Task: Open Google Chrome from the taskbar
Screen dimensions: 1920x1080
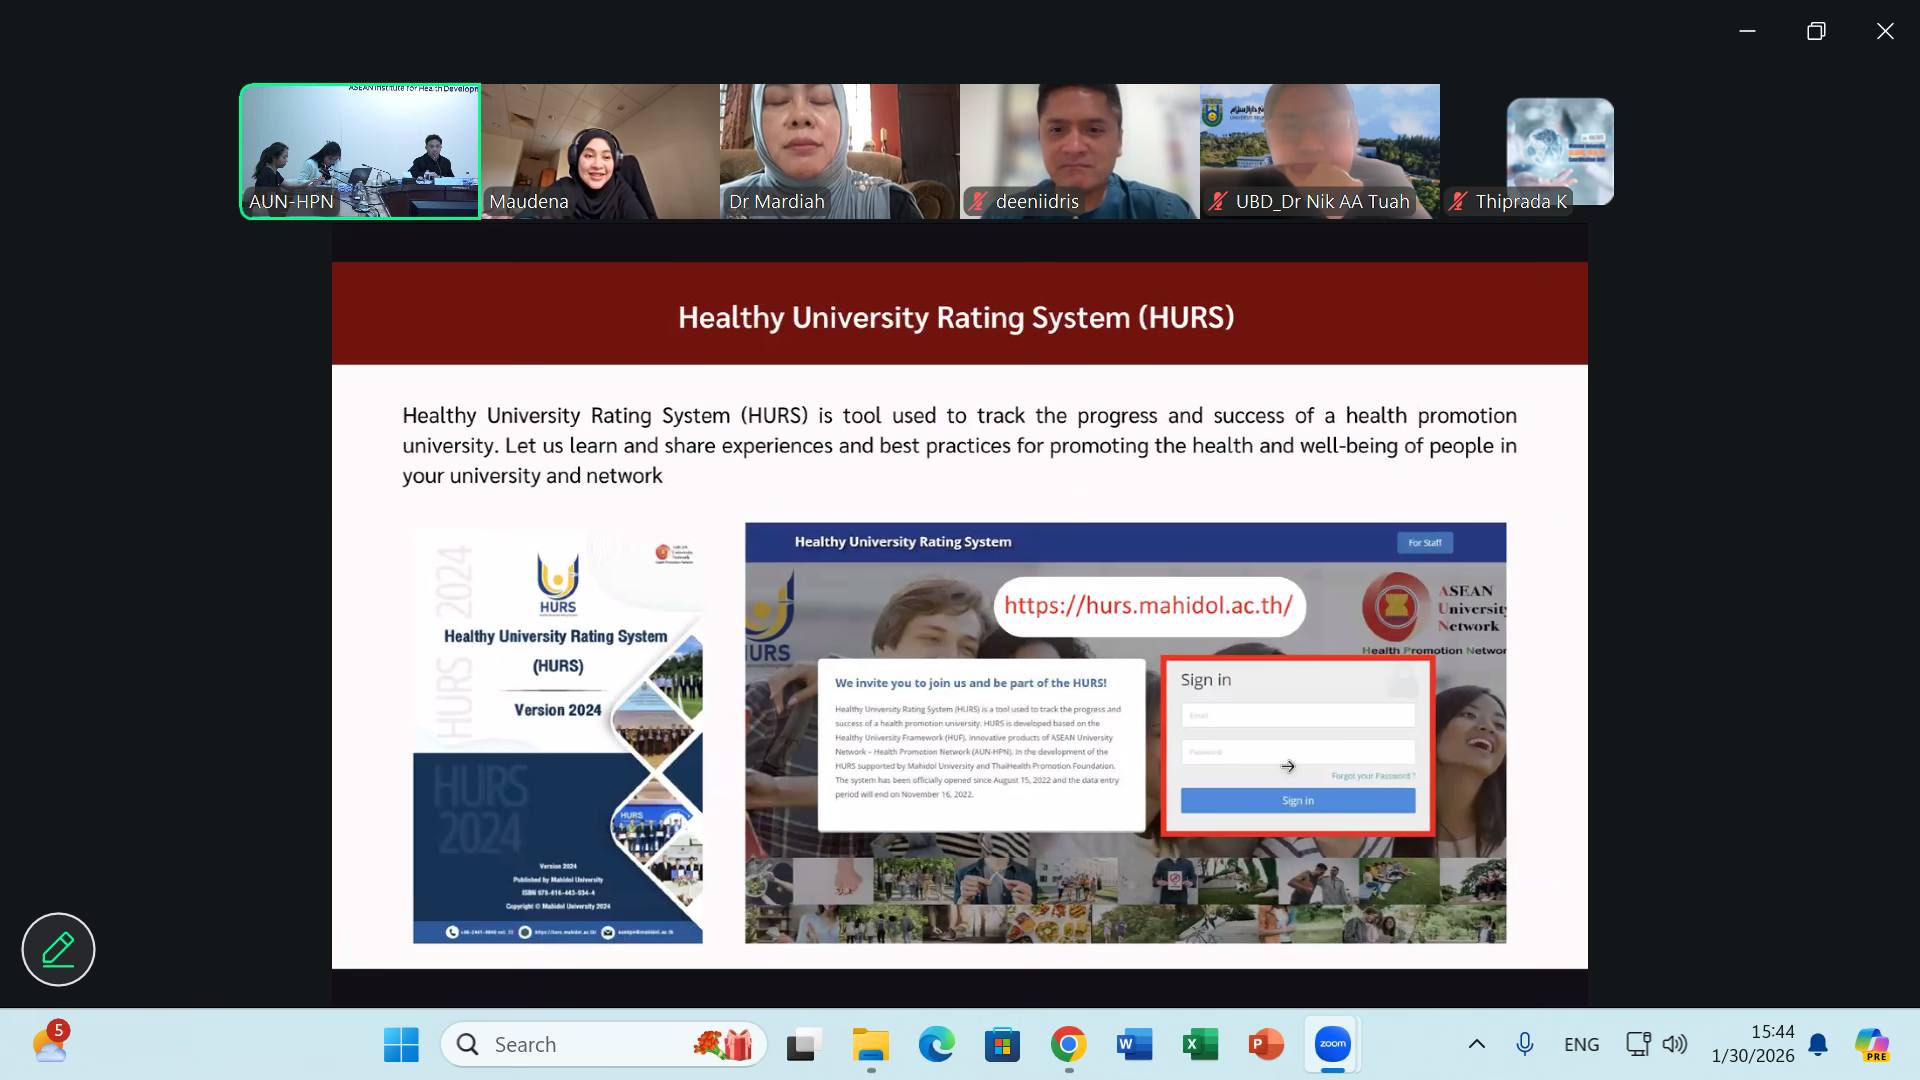Action: click(1068, 1043)
